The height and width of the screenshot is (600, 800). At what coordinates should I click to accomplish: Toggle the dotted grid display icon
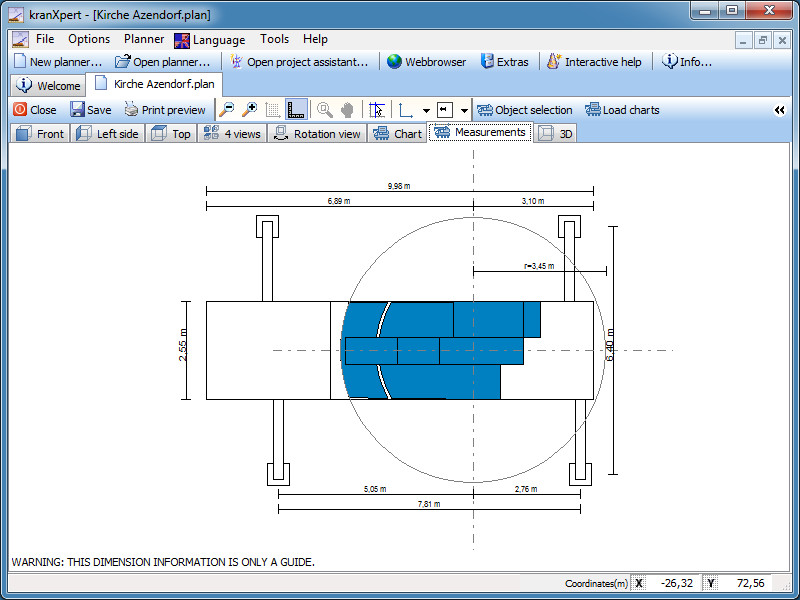click(273, 110)
